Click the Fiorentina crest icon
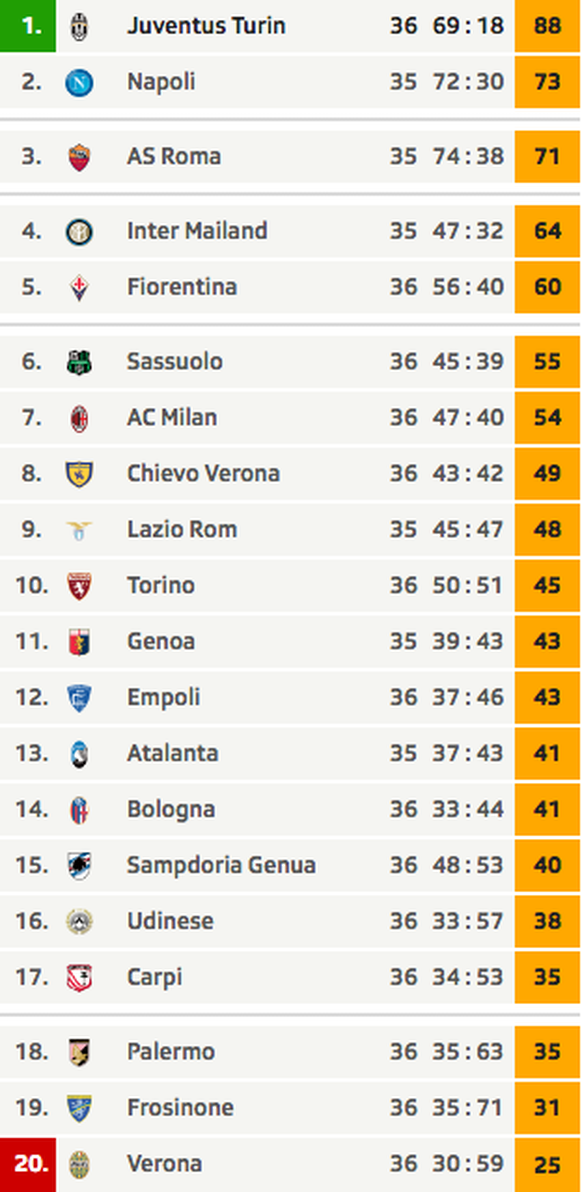 (x=79, y=287)
